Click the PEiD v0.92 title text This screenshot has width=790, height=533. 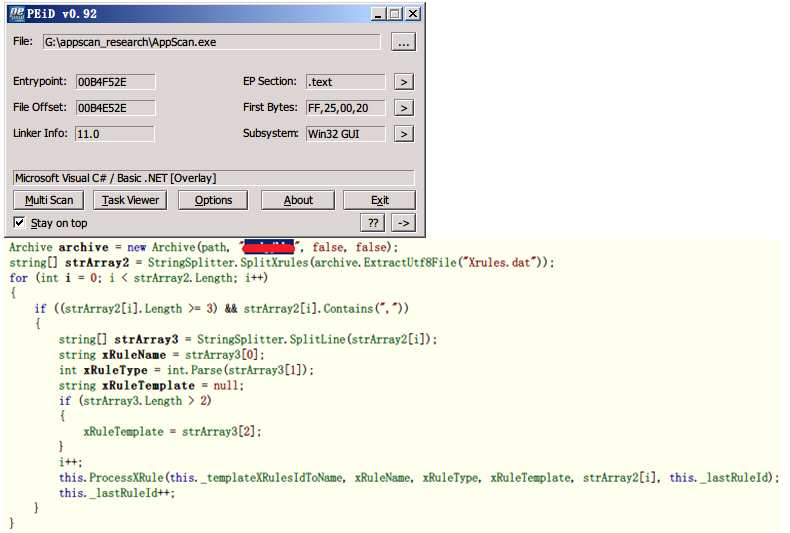(61, 14)
